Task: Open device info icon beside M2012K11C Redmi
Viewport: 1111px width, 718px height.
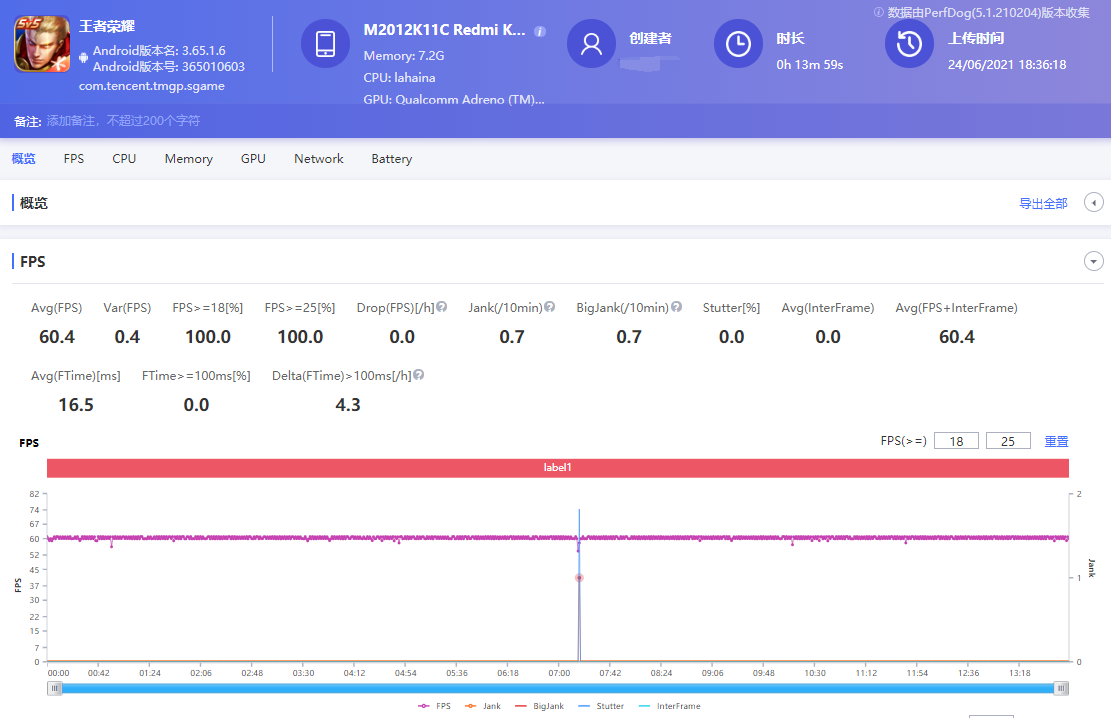Action: click(540, 31)
